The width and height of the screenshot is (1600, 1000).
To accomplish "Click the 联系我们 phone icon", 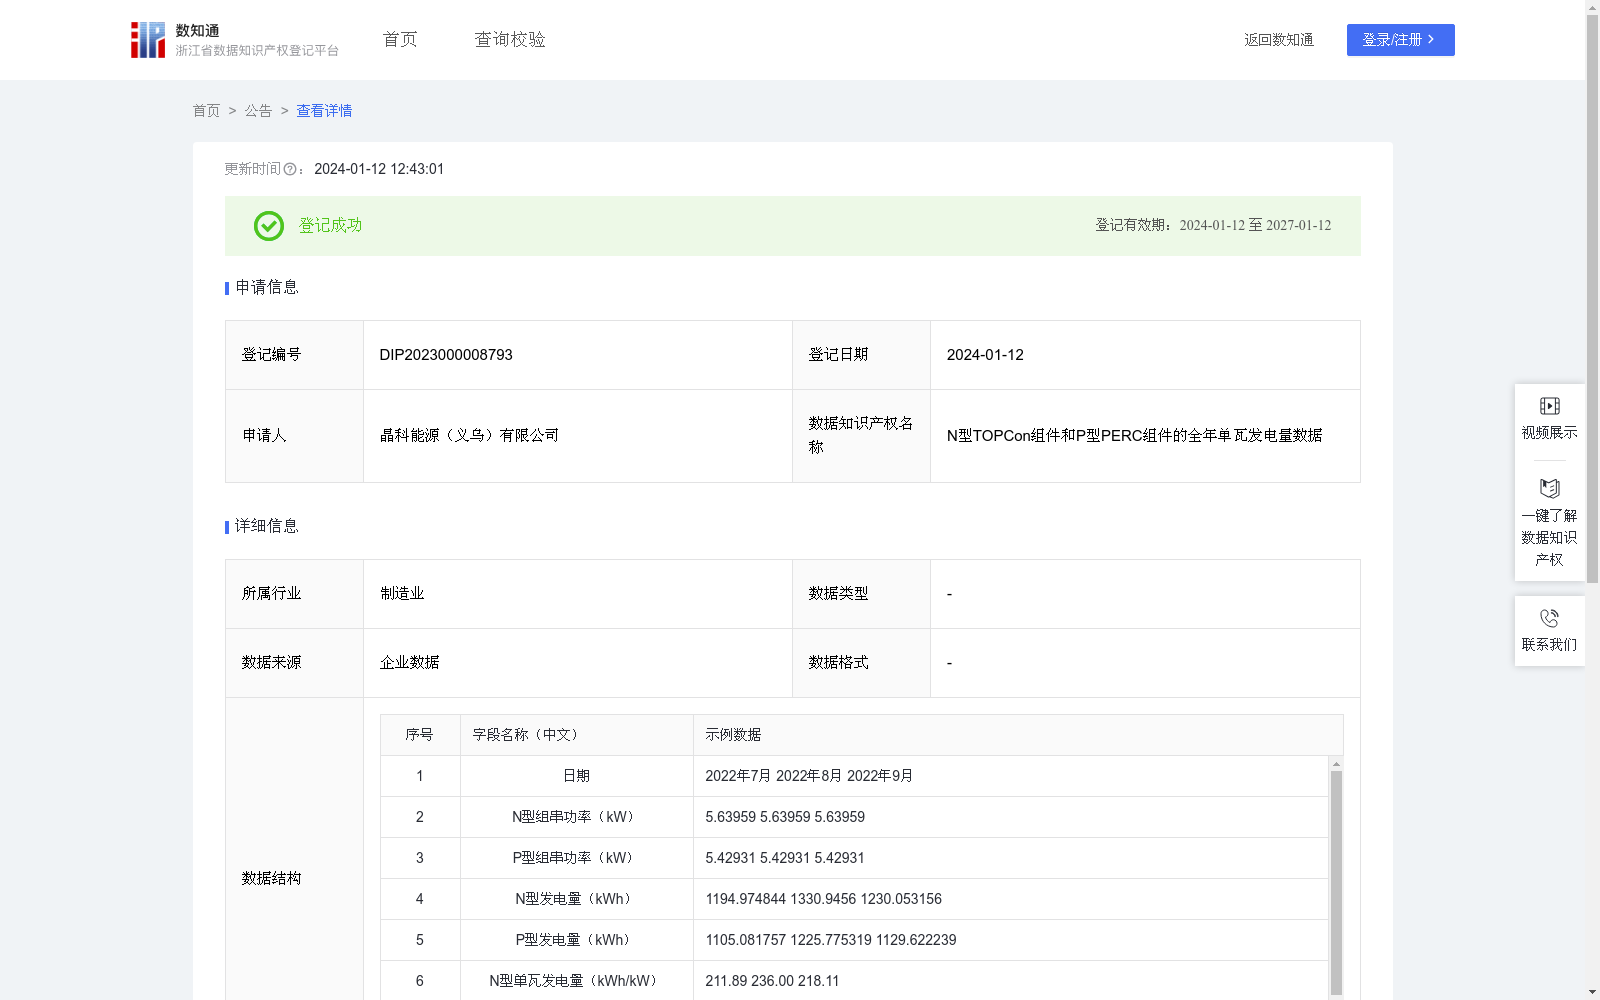I will (1549, 619).
